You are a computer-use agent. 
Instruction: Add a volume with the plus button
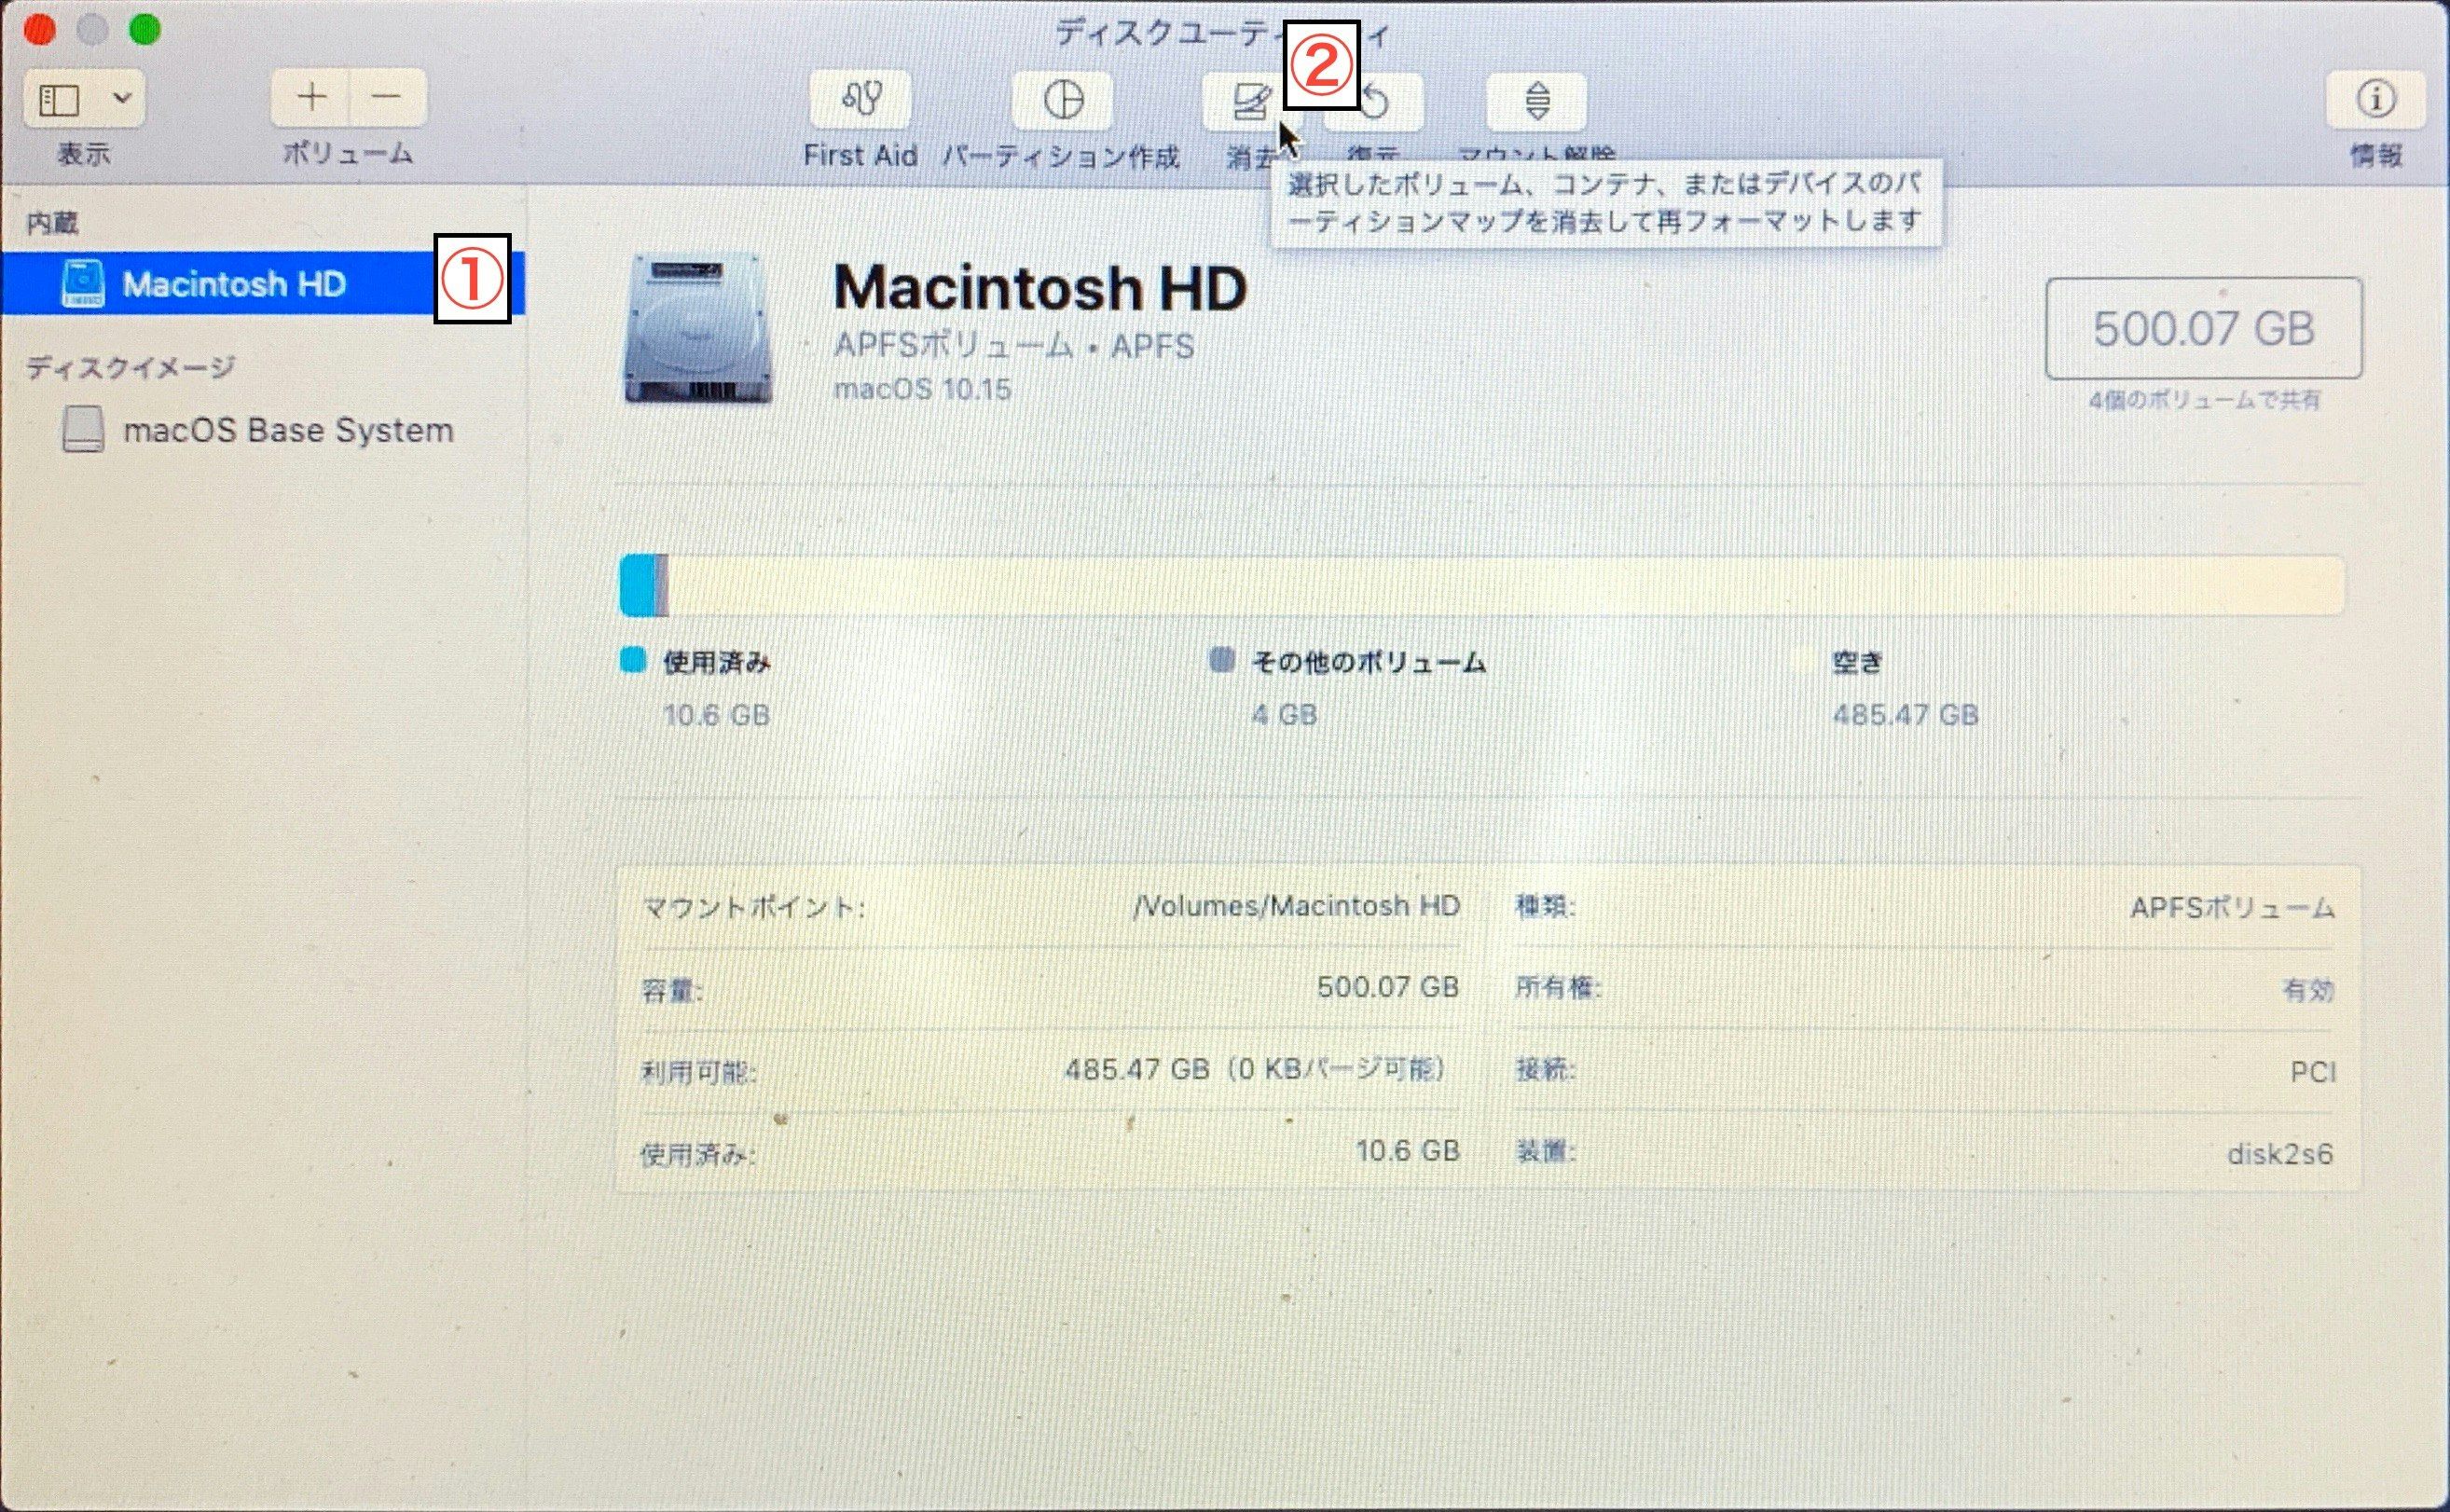(311, 97)
